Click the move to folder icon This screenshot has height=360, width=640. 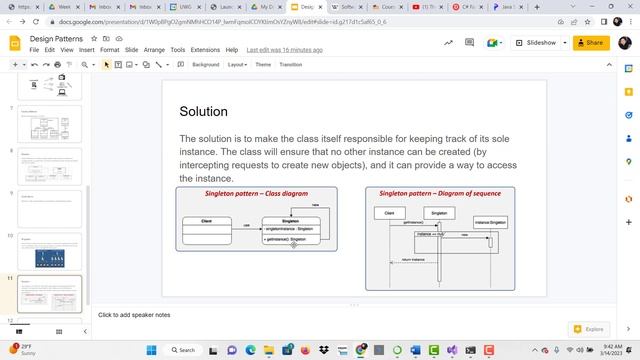click(x=106, y=38)
